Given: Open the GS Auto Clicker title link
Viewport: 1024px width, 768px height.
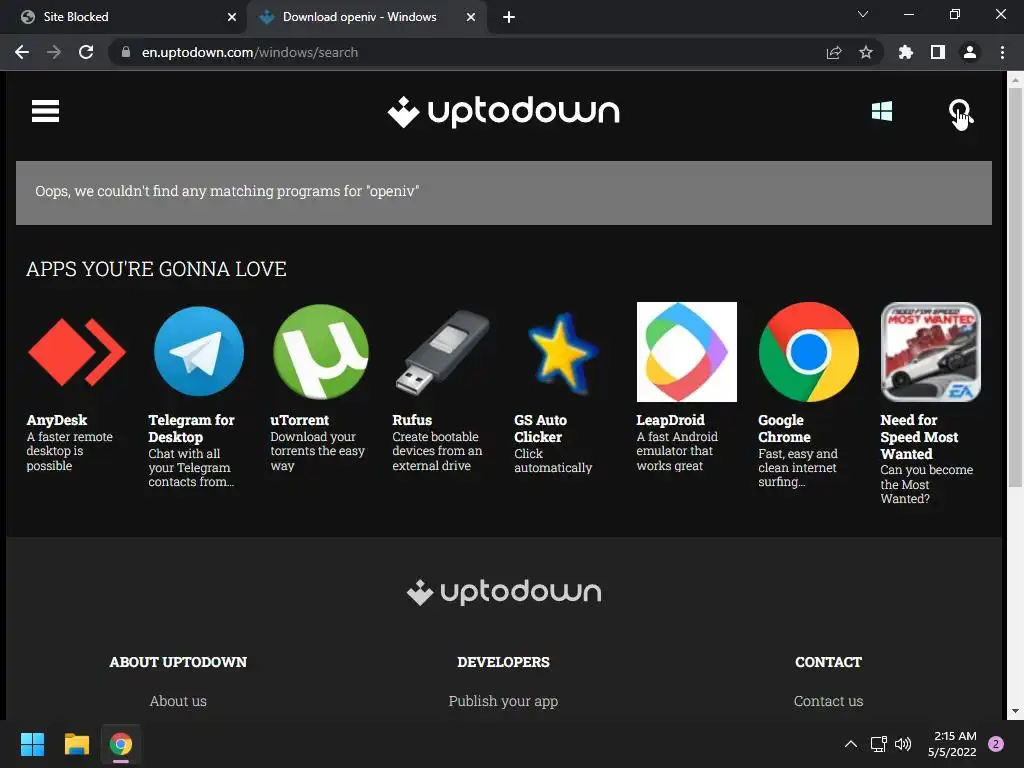Looking at the screenshot, I should (541, 428).
